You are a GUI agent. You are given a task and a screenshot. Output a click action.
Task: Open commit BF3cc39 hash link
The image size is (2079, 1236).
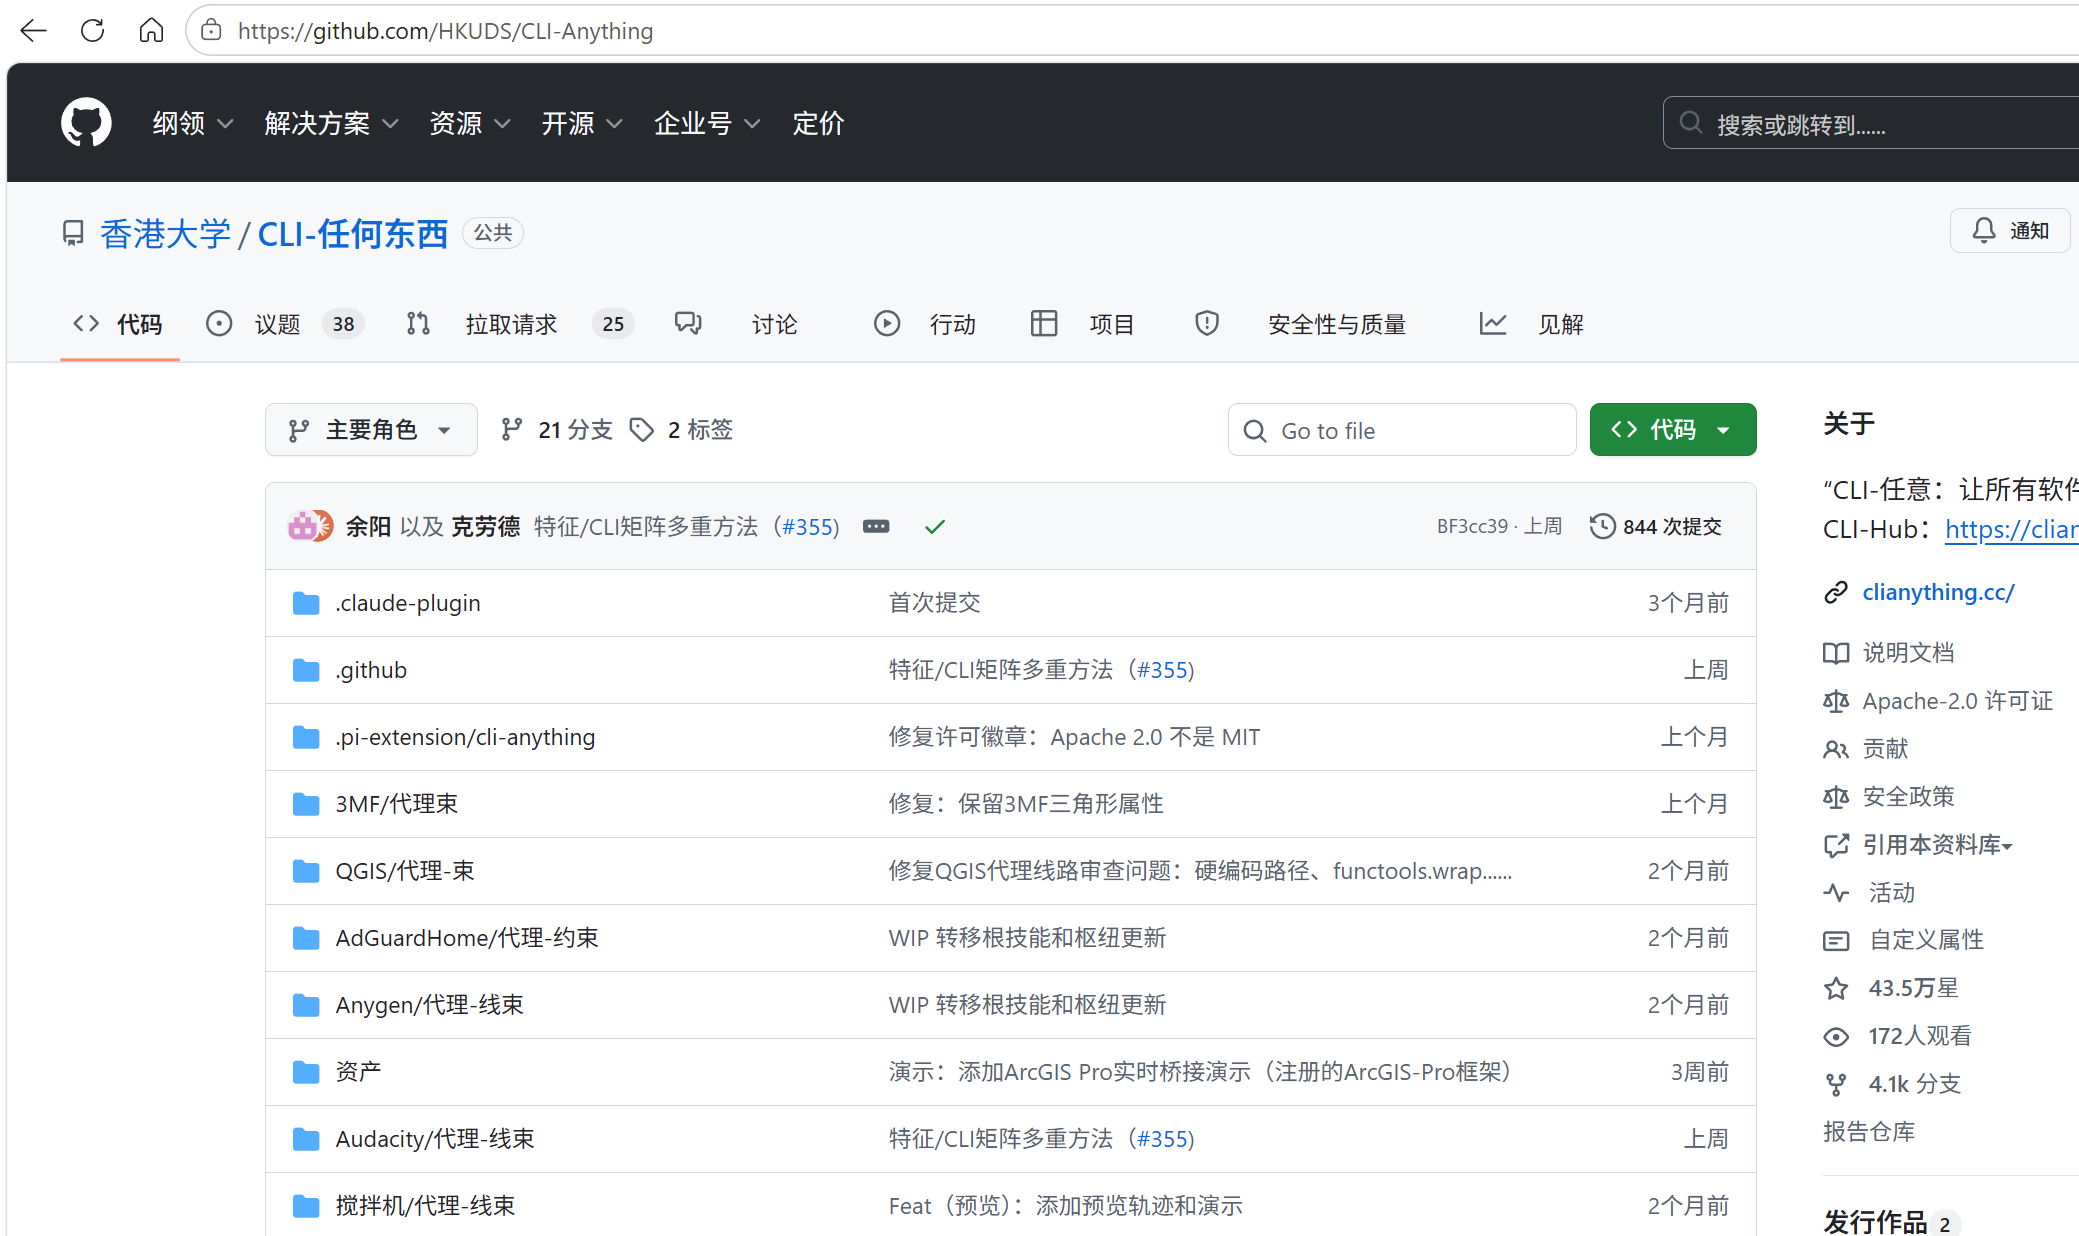(x=1472, y=526)
